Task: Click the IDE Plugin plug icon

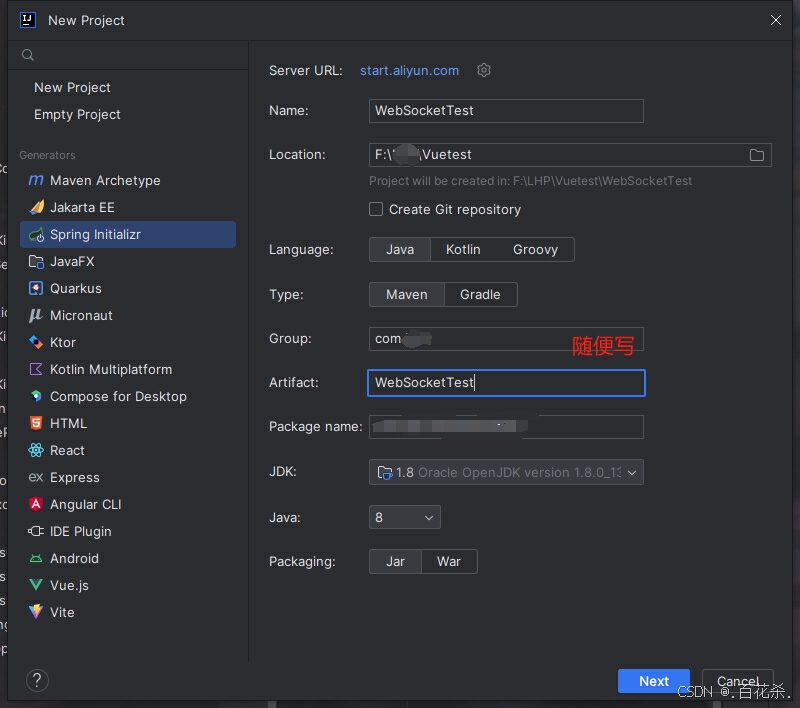Action: [x=36, y=532]
